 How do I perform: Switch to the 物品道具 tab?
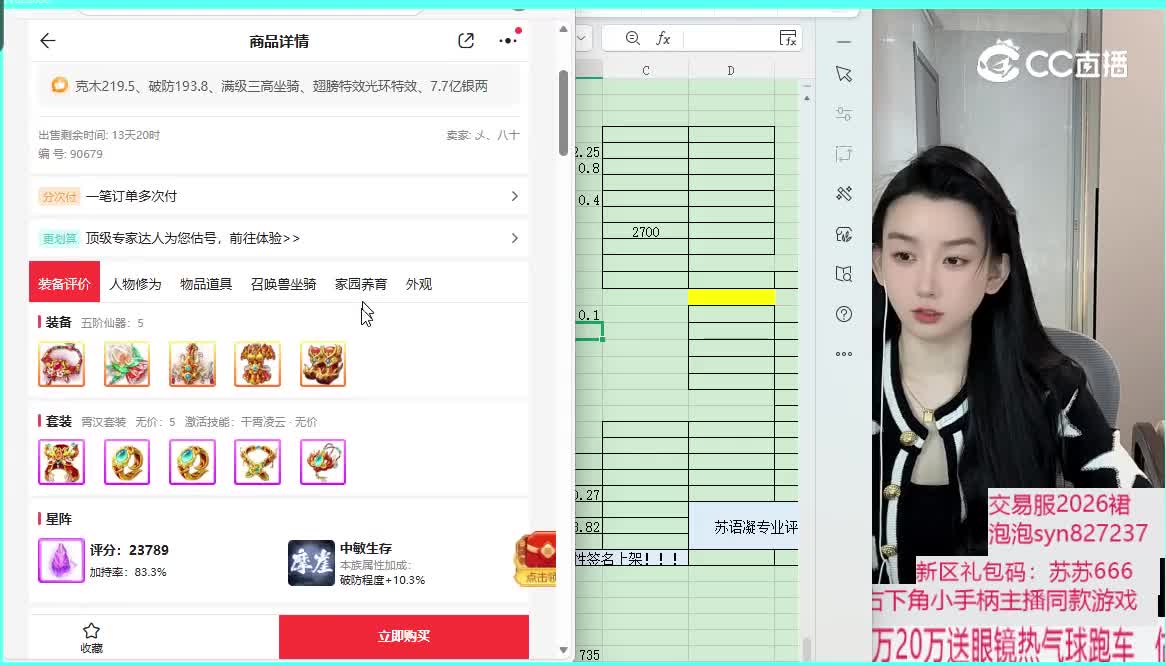206,284
